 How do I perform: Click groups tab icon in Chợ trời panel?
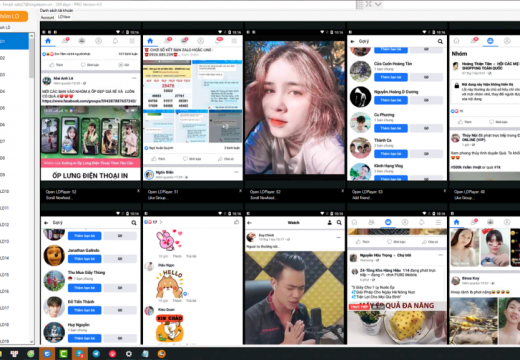click(x=388, y=222)
